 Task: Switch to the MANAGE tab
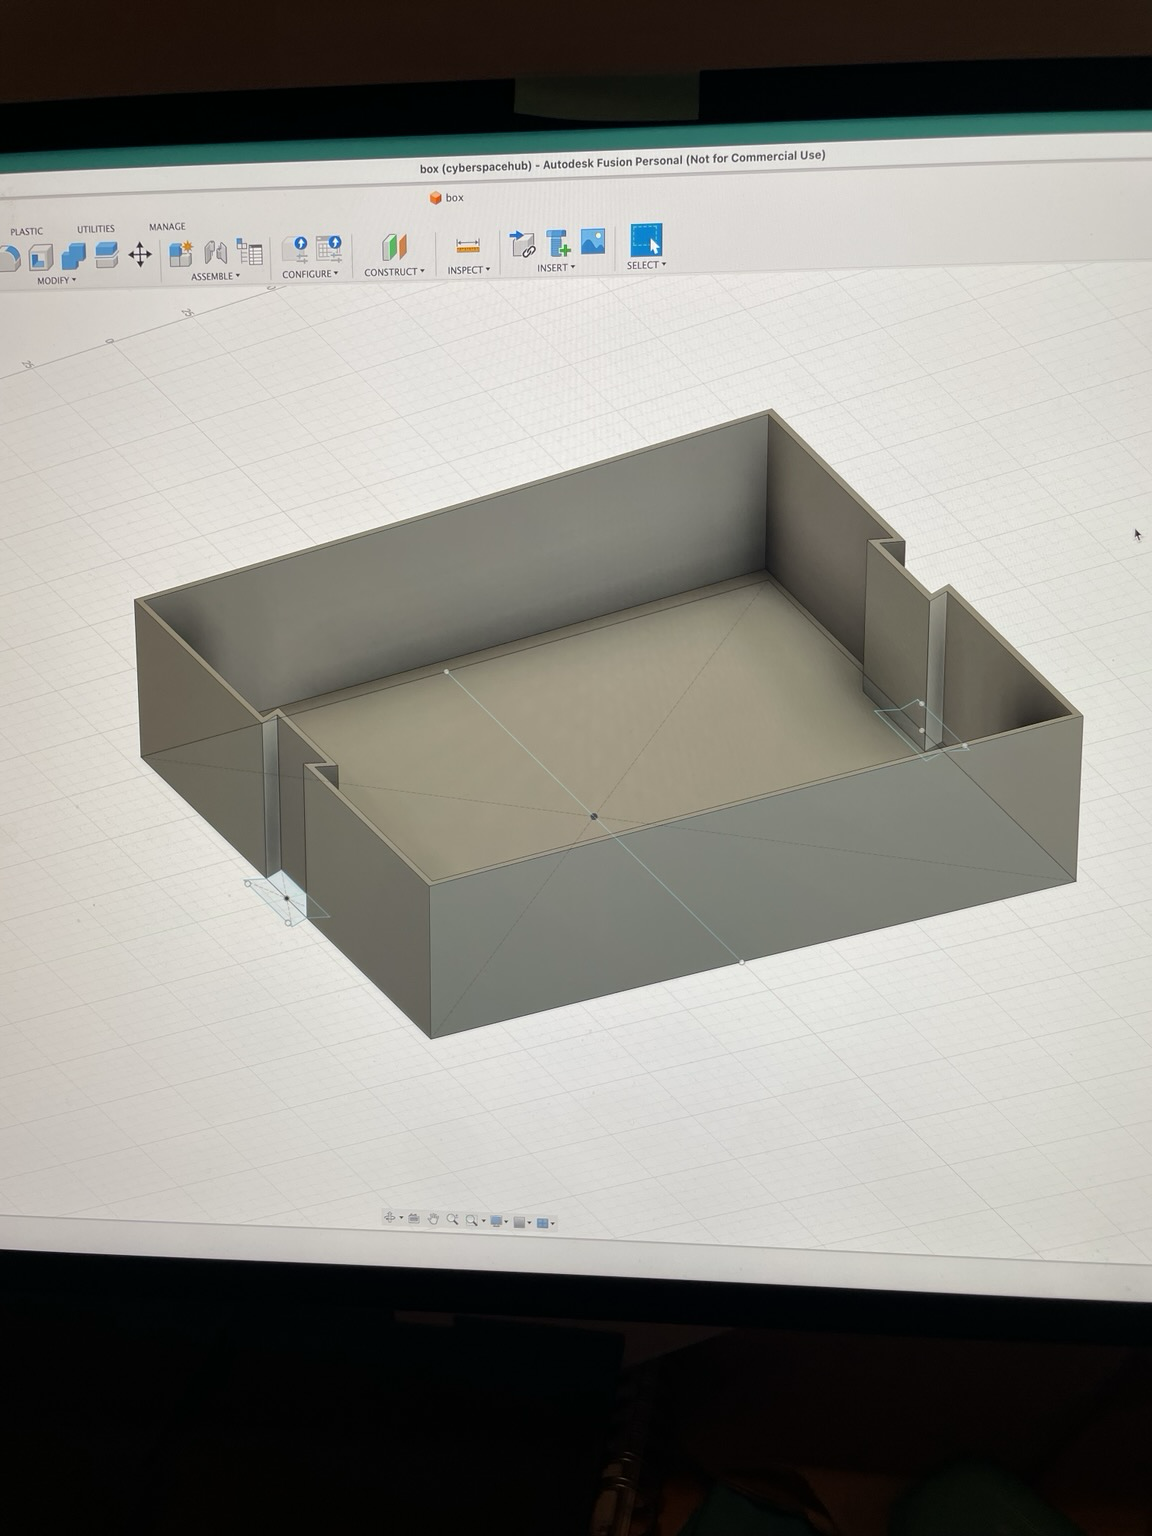tap(167, 227)
